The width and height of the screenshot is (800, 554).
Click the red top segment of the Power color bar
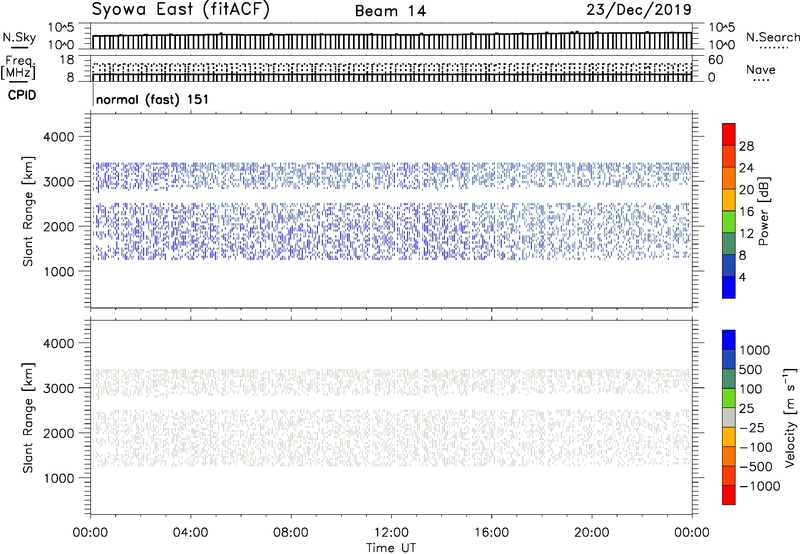coord(729,134)
